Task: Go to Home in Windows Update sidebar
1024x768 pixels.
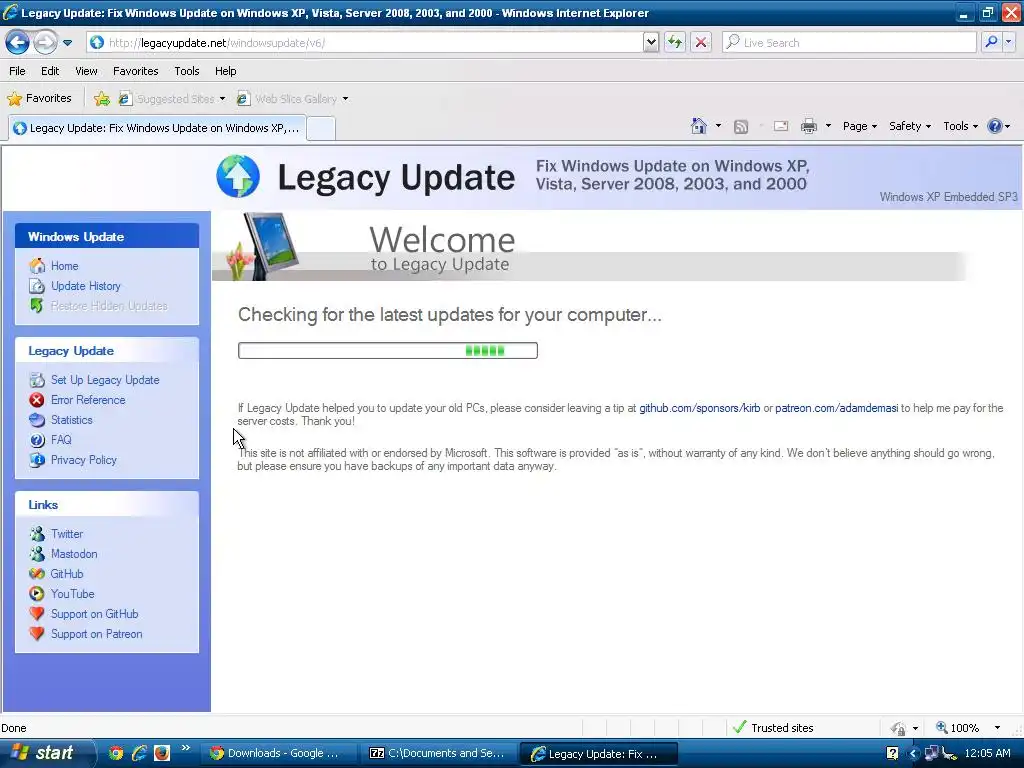Action: tap(65, 266)
